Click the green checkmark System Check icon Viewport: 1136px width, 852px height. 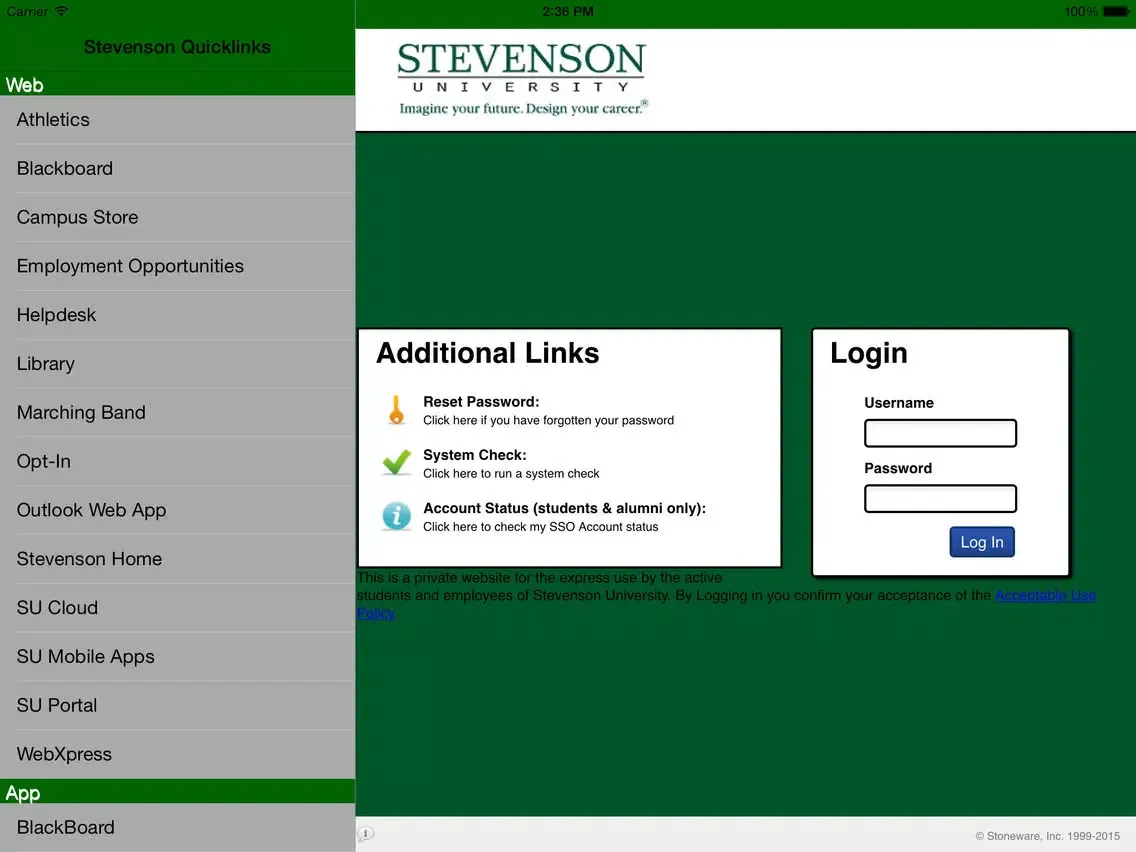396,462
